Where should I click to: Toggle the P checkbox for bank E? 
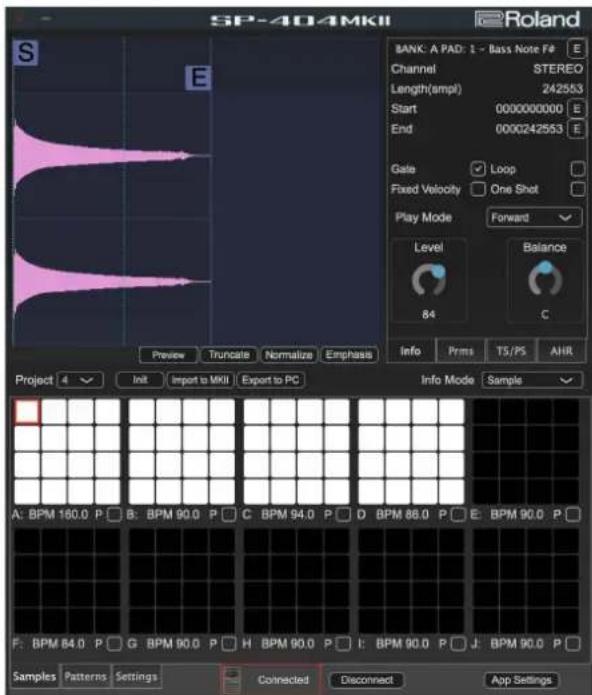[573, 515]
